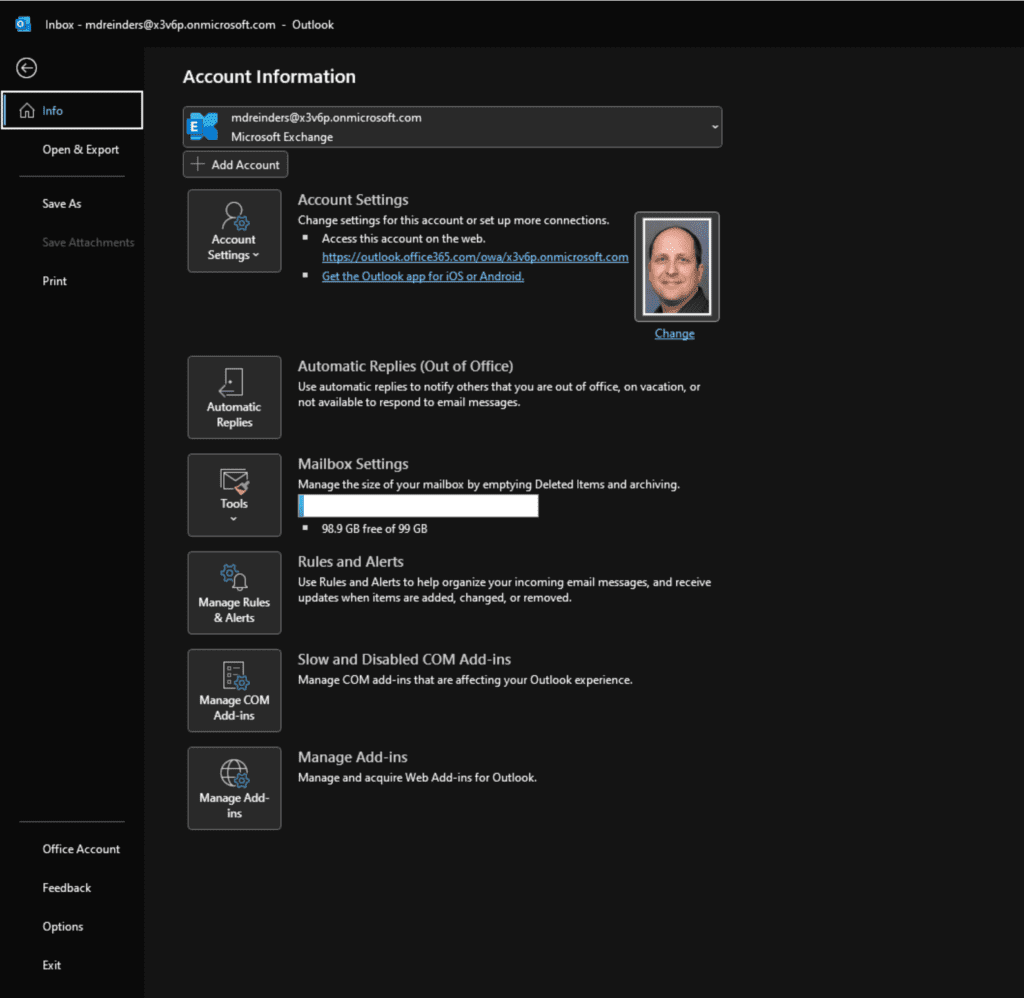Follow the Outlook app for iOS or Android link
The image size is (1024, 998).
click(423, 276)
